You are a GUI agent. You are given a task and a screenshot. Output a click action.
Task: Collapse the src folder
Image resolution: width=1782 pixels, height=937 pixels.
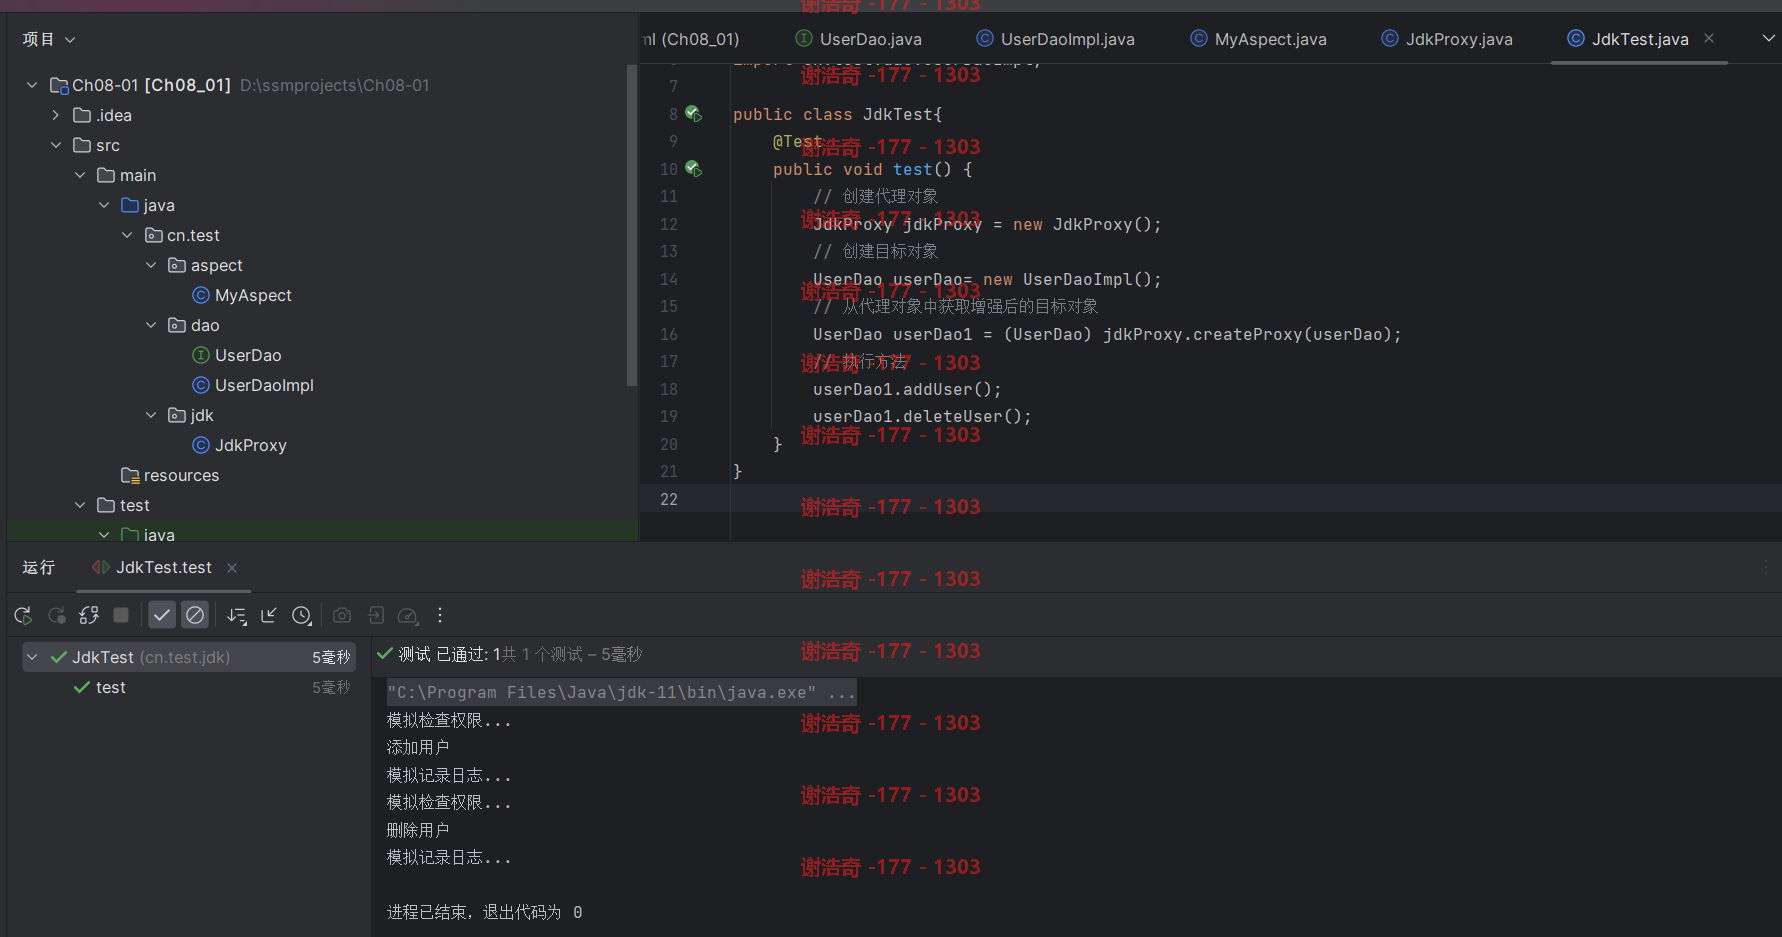coord(56,145)
